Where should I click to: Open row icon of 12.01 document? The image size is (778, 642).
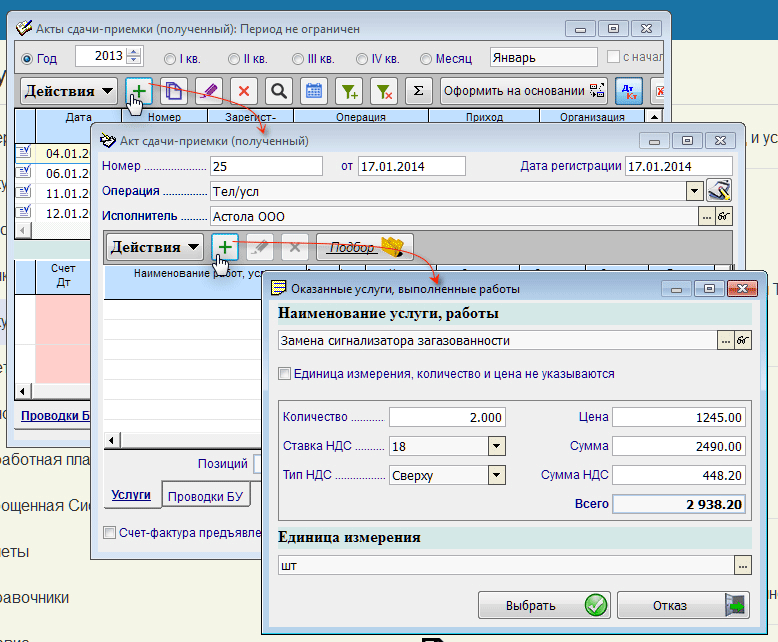[23, 212]
